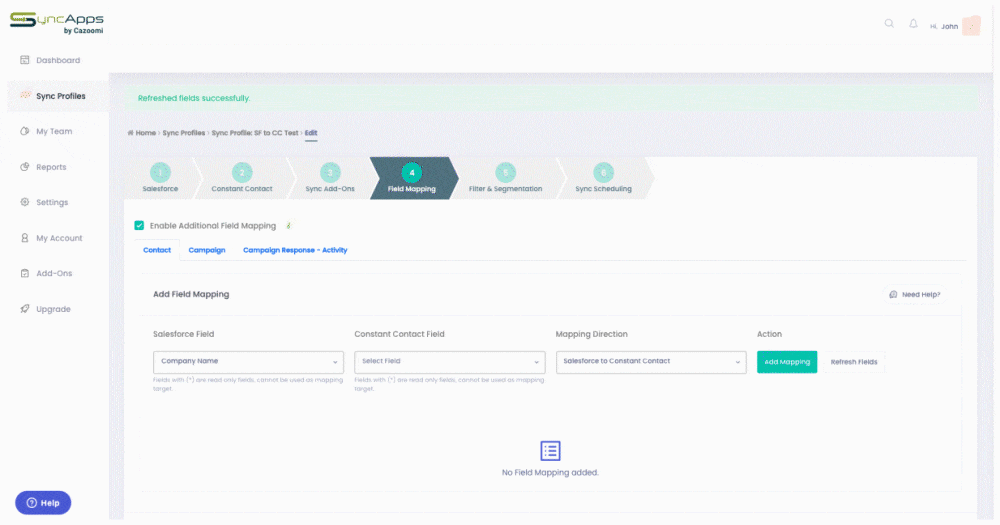Click the My Team sidebar icon
Viewport: 1000px width, 525px height.
pos(25,131)
